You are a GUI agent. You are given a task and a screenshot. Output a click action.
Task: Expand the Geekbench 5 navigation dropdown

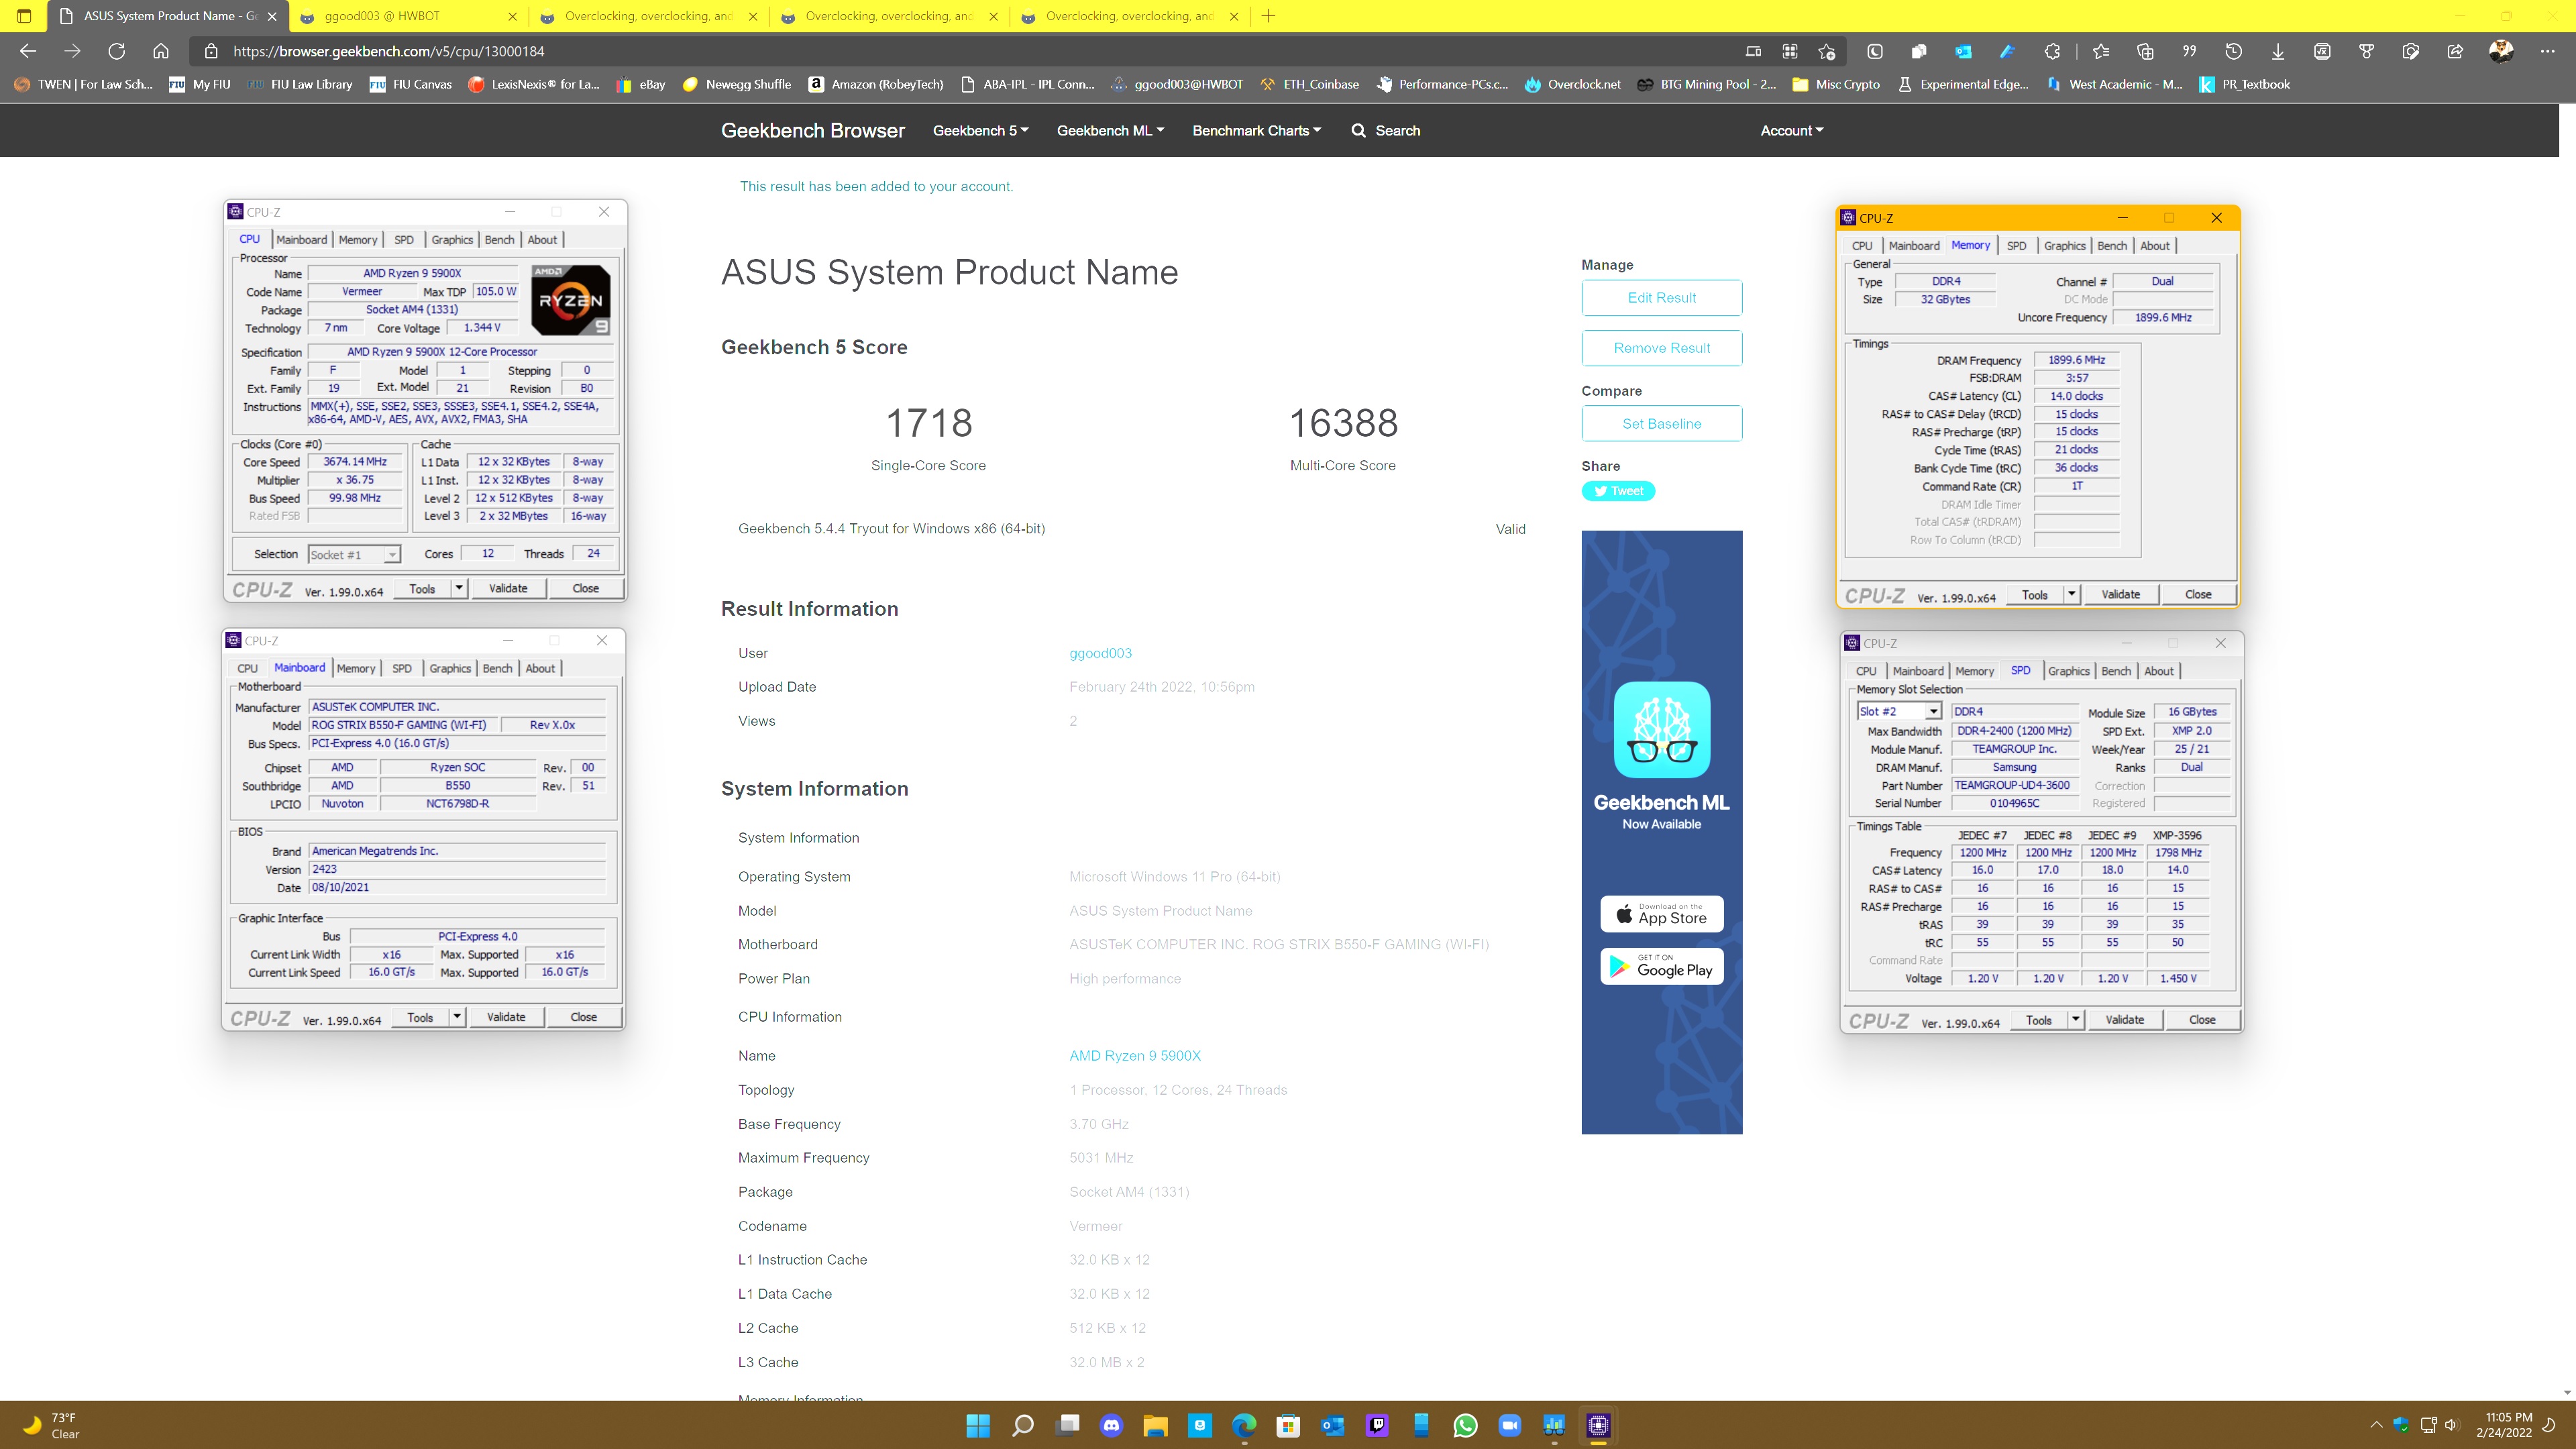[980, 131]
